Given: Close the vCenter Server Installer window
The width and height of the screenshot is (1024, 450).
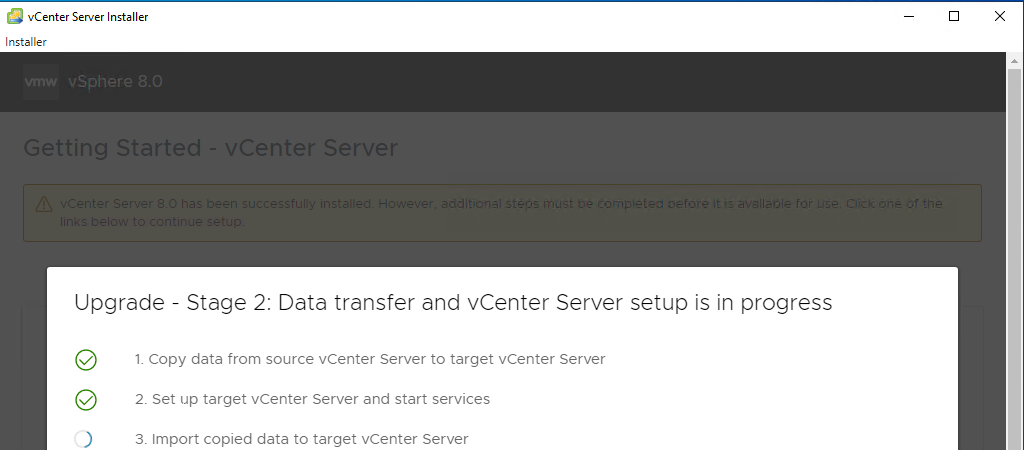Looking at the screenshot, I should click(1000, 16).
